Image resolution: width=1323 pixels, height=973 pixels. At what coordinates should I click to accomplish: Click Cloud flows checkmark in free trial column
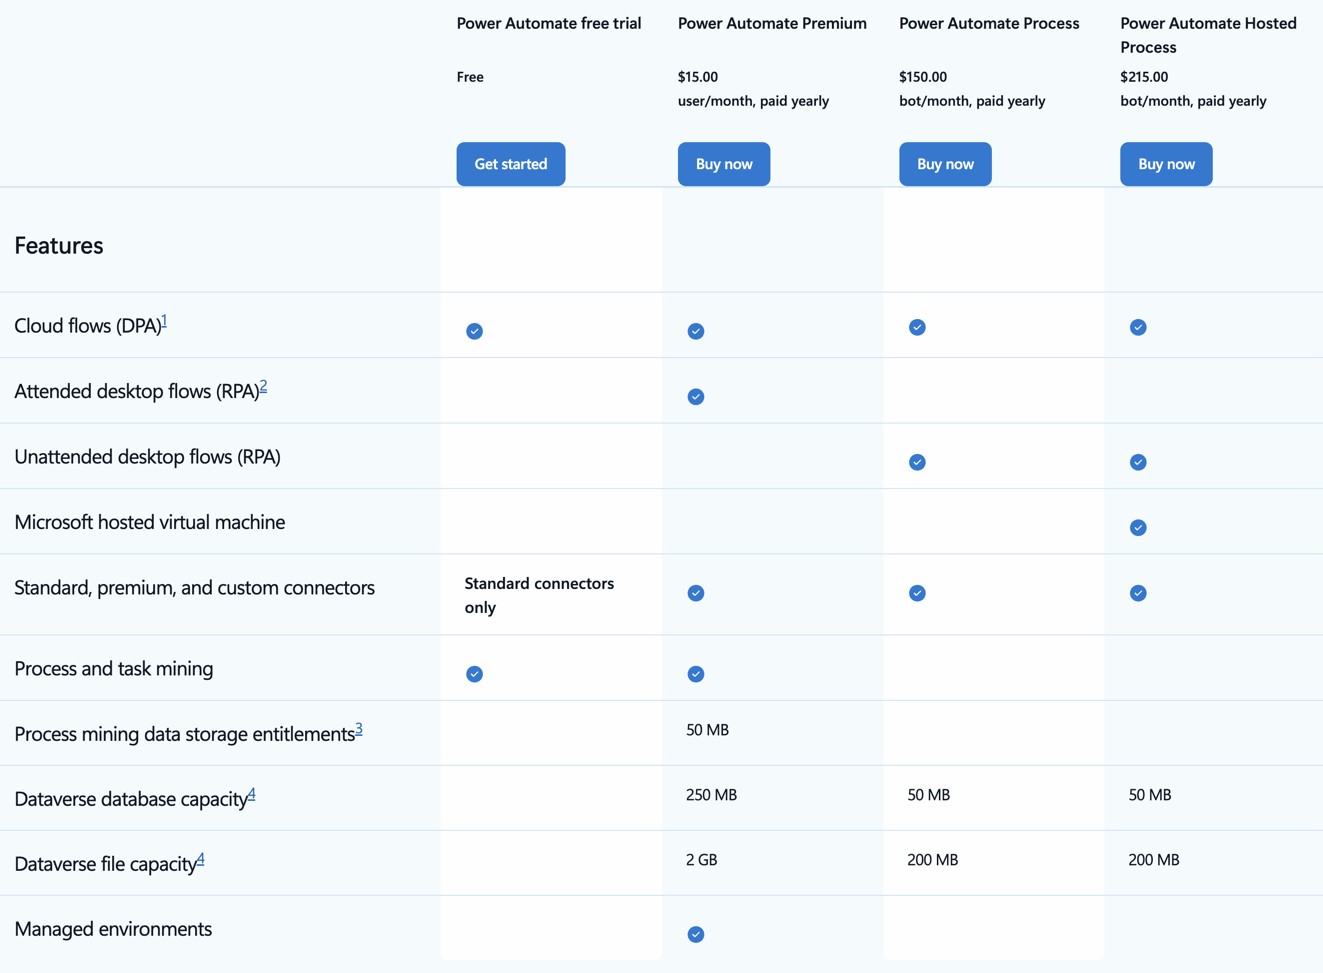pos(475,331)
